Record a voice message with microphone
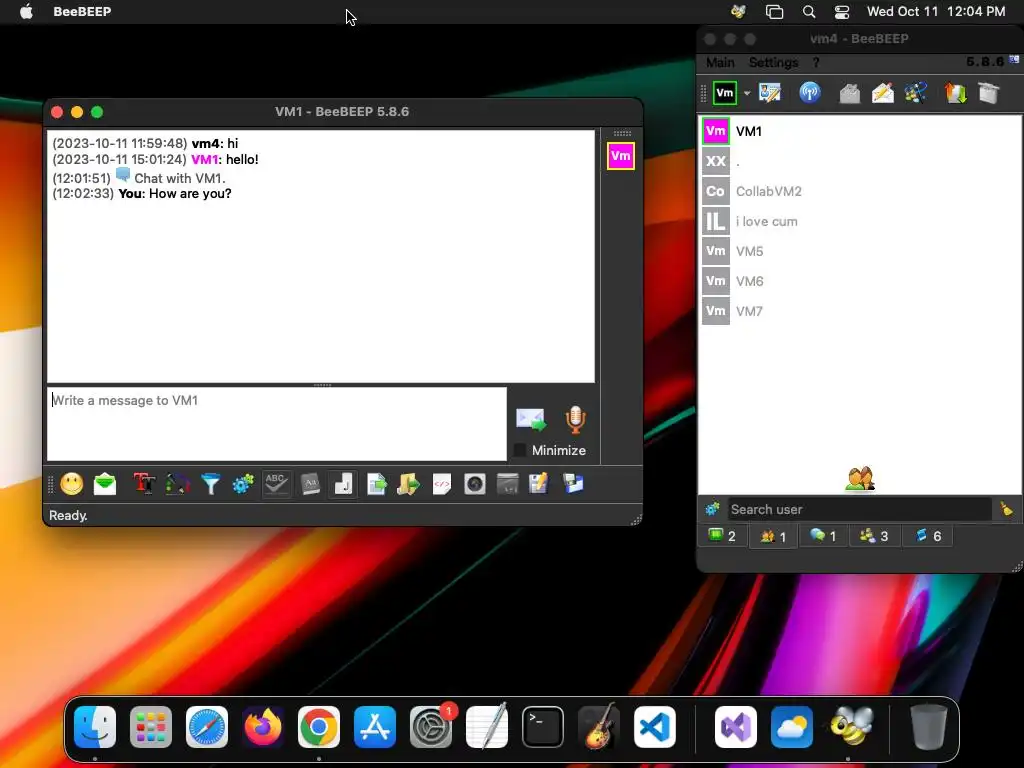The height and width of the screenshot is (768, 1024). pos(575,419)
